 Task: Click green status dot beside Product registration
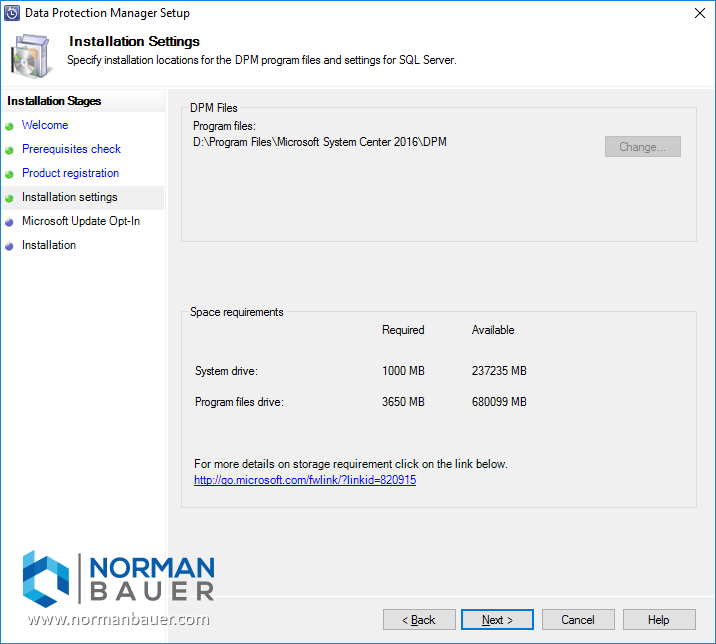point(9,174)
